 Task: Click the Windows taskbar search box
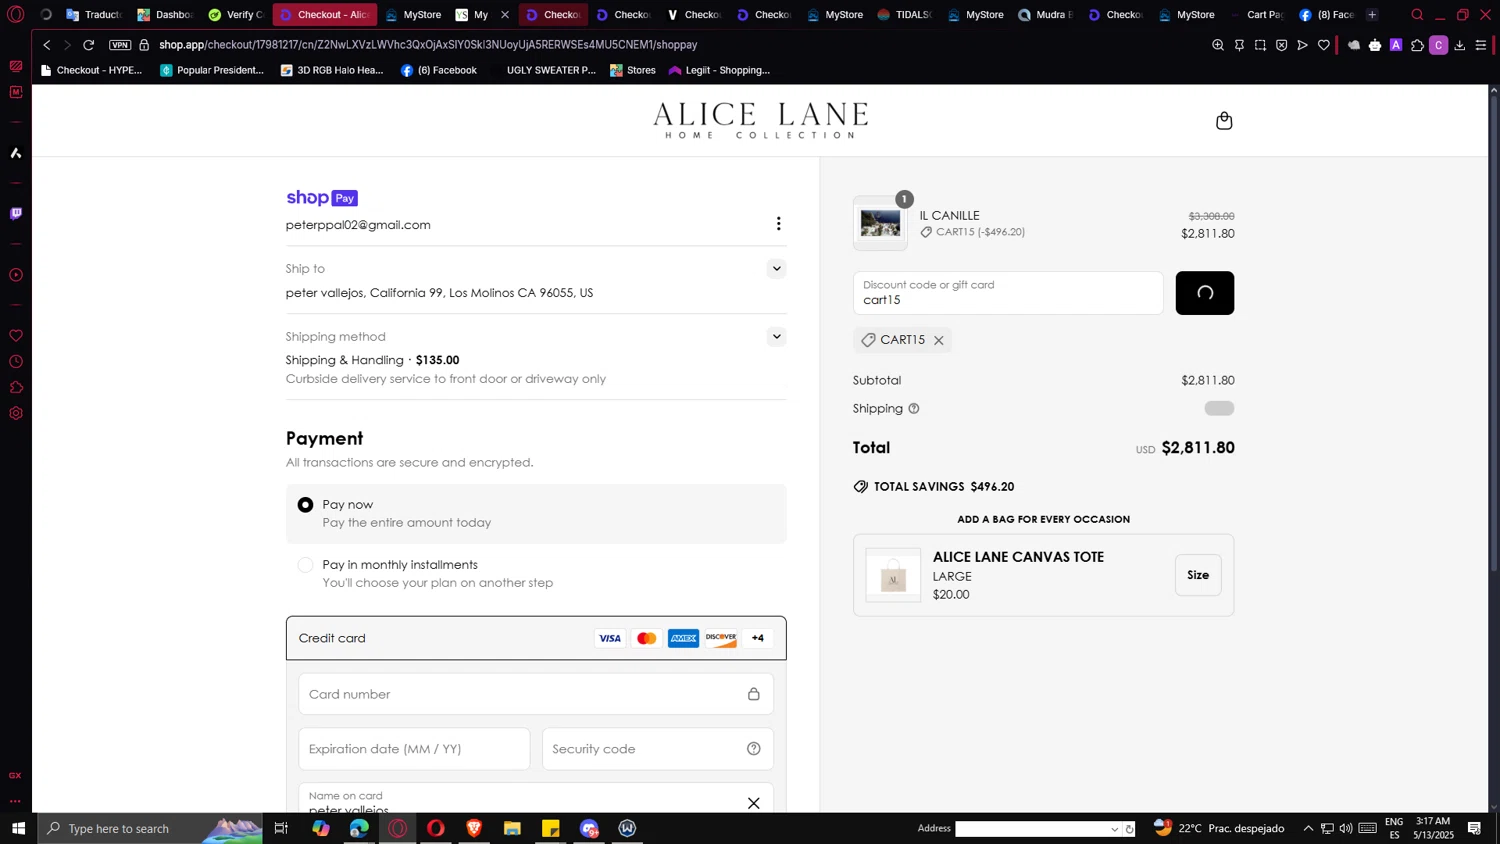coord(150,828)
